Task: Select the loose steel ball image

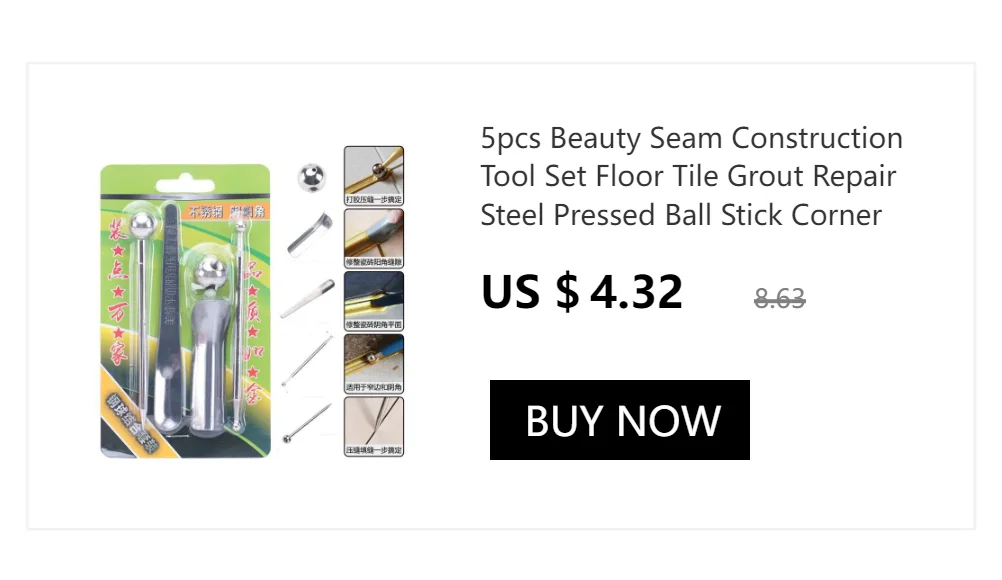Action: coord(312,178)
